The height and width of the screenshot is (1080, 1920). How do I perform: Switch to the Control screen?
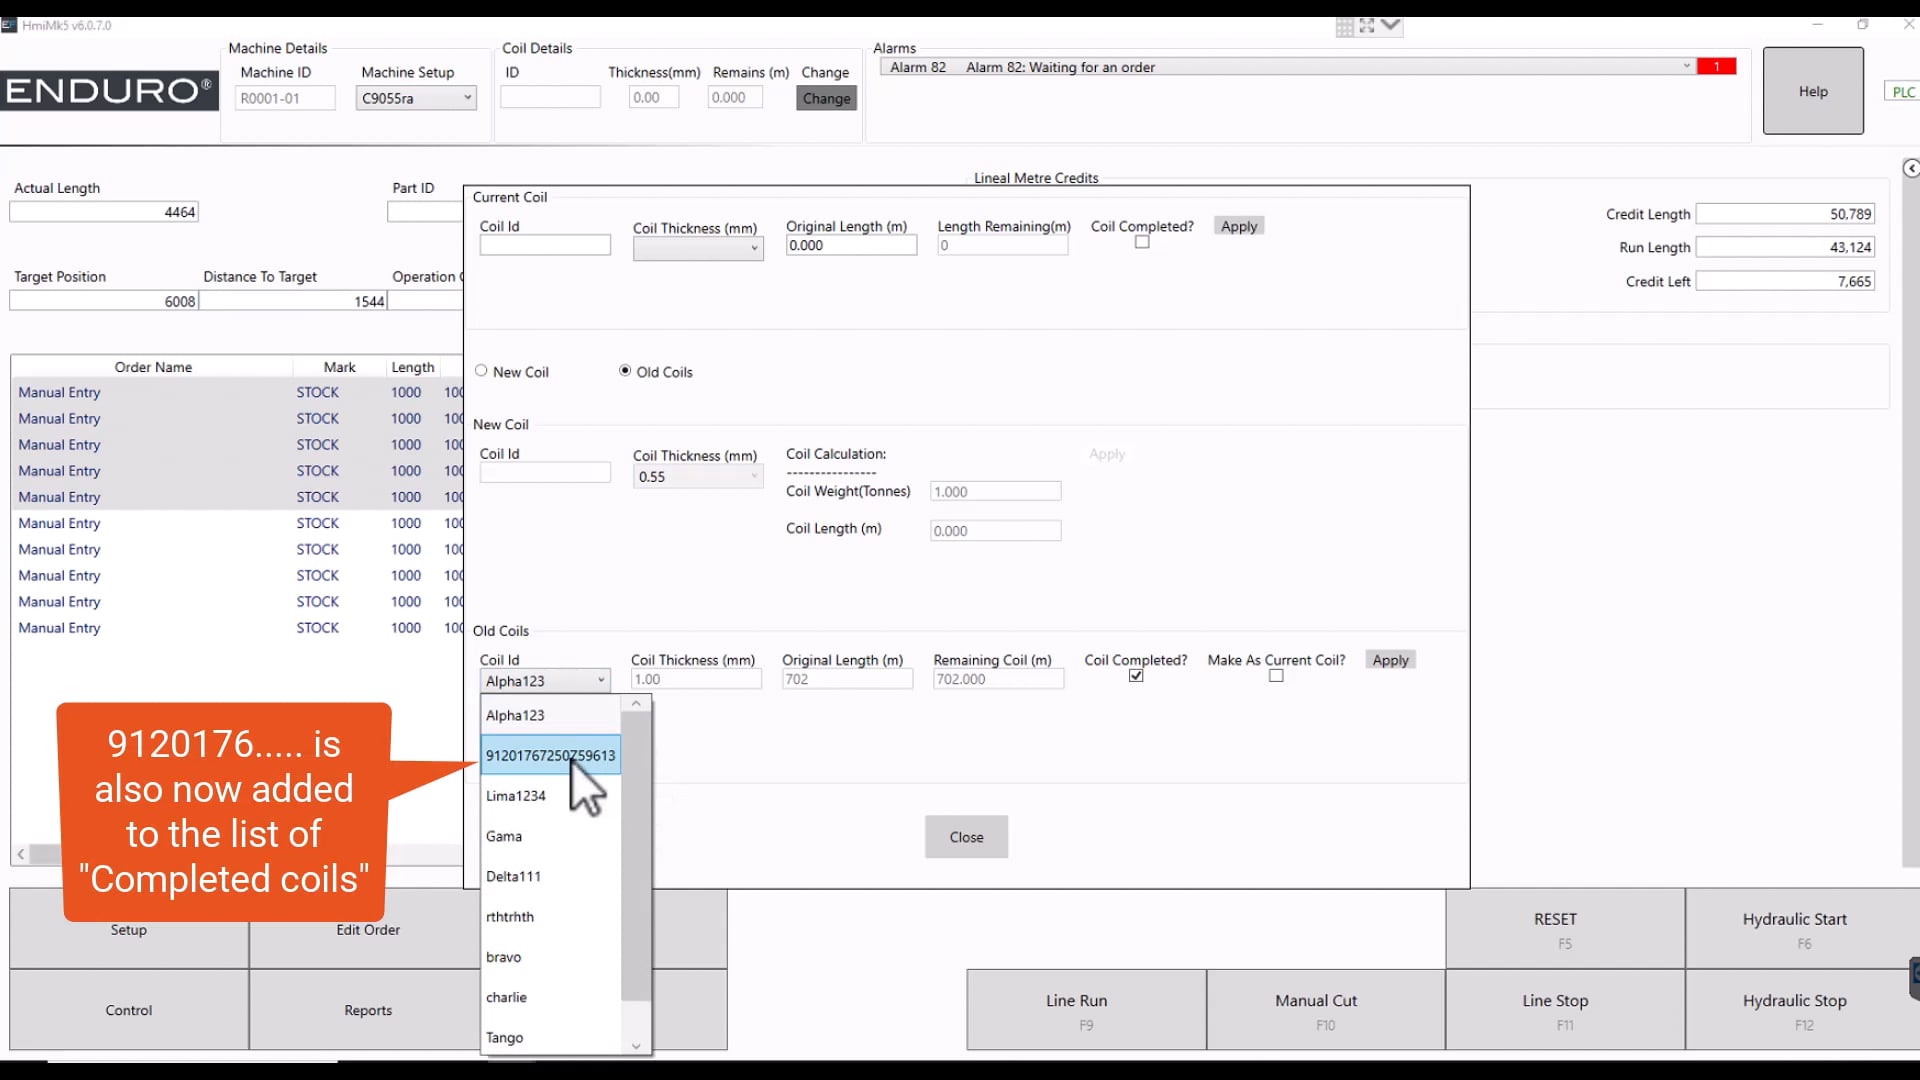(x=128, y=1010)
